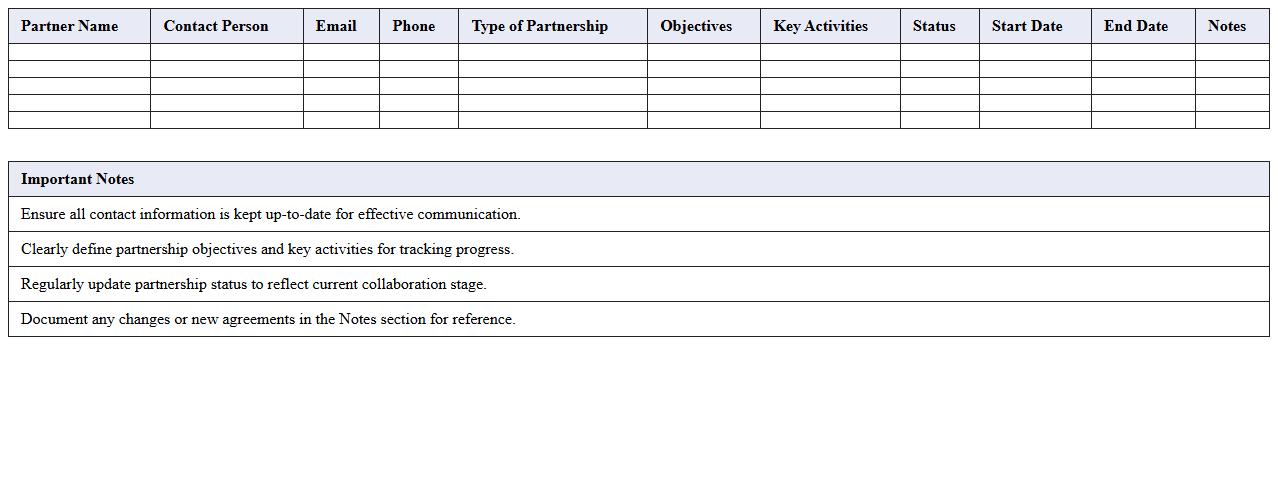Select the Phone column header
The image size is (1278, 501).
click(x=414, y=26)
